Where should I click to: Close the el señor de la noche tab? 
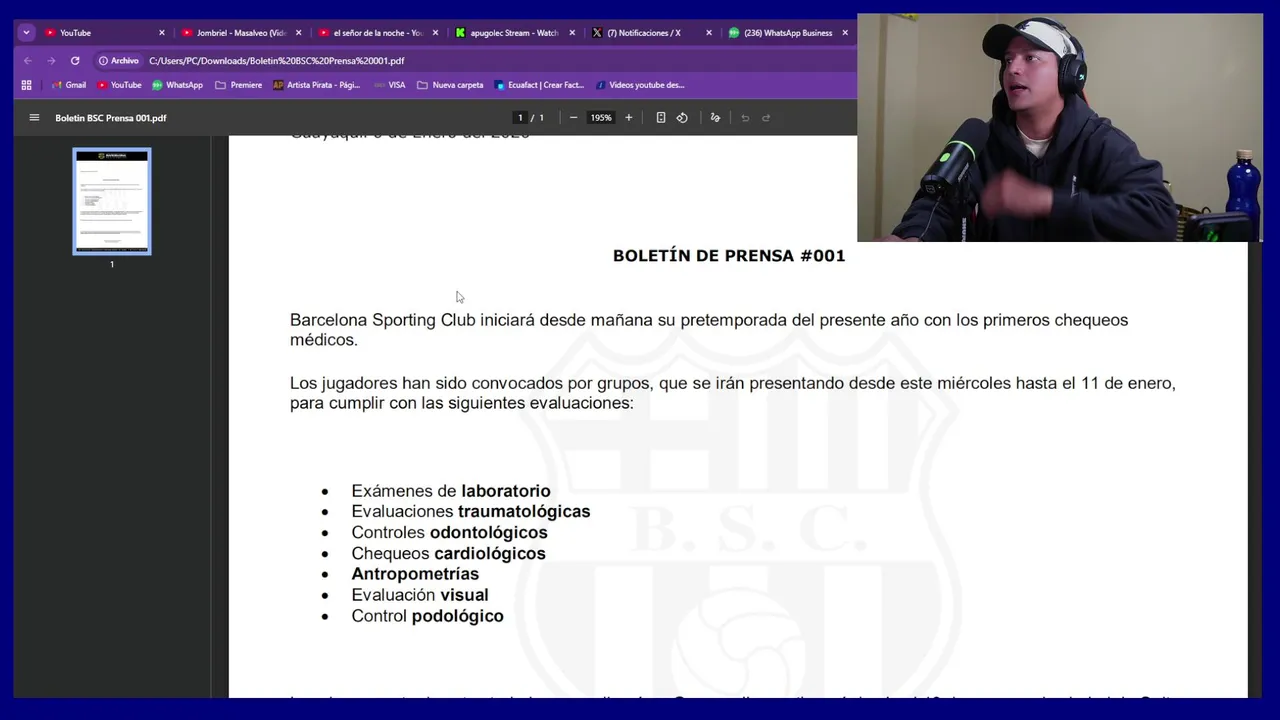(x=435, y=33)
